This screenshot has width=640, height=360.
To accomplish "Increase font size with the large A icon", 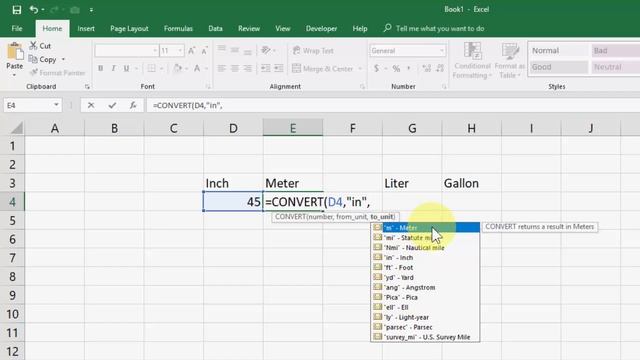I will tap(191, 51).
